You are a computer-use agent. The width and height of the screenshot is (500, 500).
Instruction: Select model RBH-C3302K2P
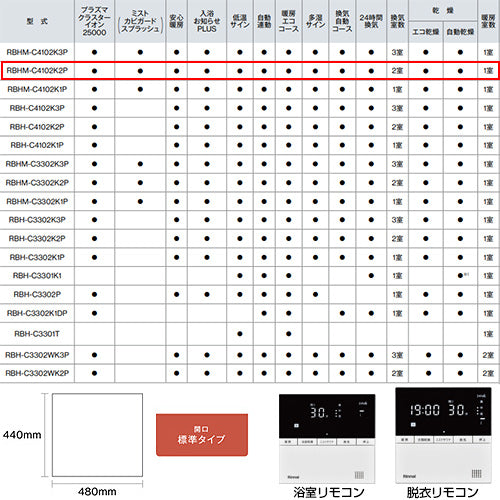point(37,239)
